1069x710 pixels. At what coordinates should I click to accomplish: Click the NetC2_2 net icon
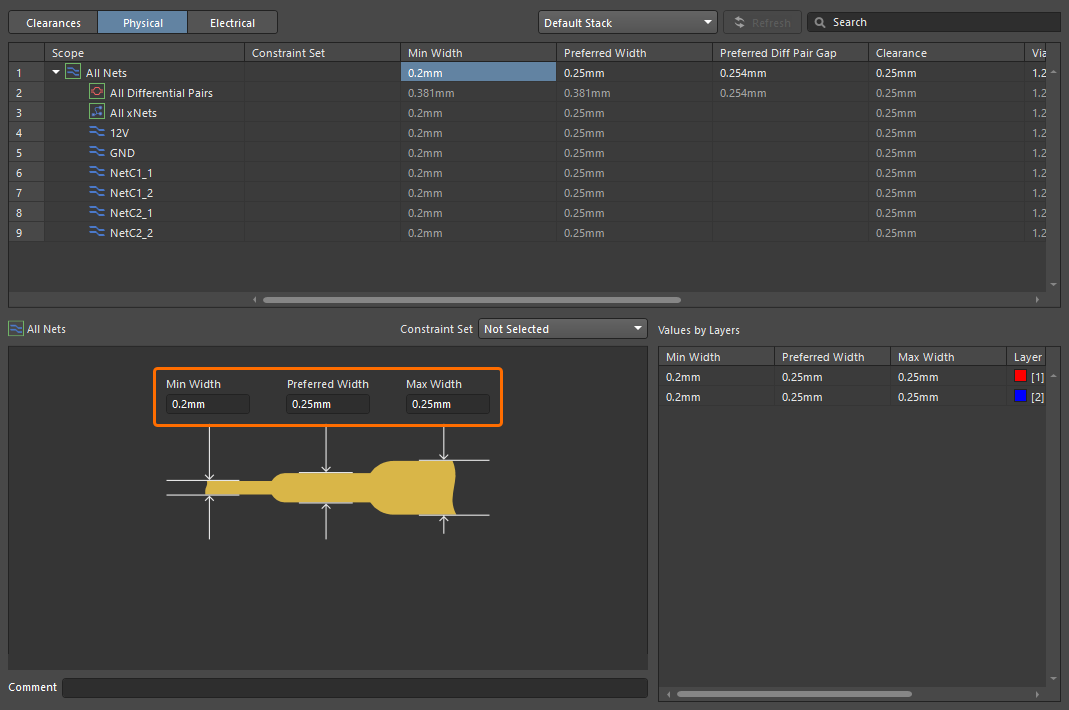pos(97,232)
